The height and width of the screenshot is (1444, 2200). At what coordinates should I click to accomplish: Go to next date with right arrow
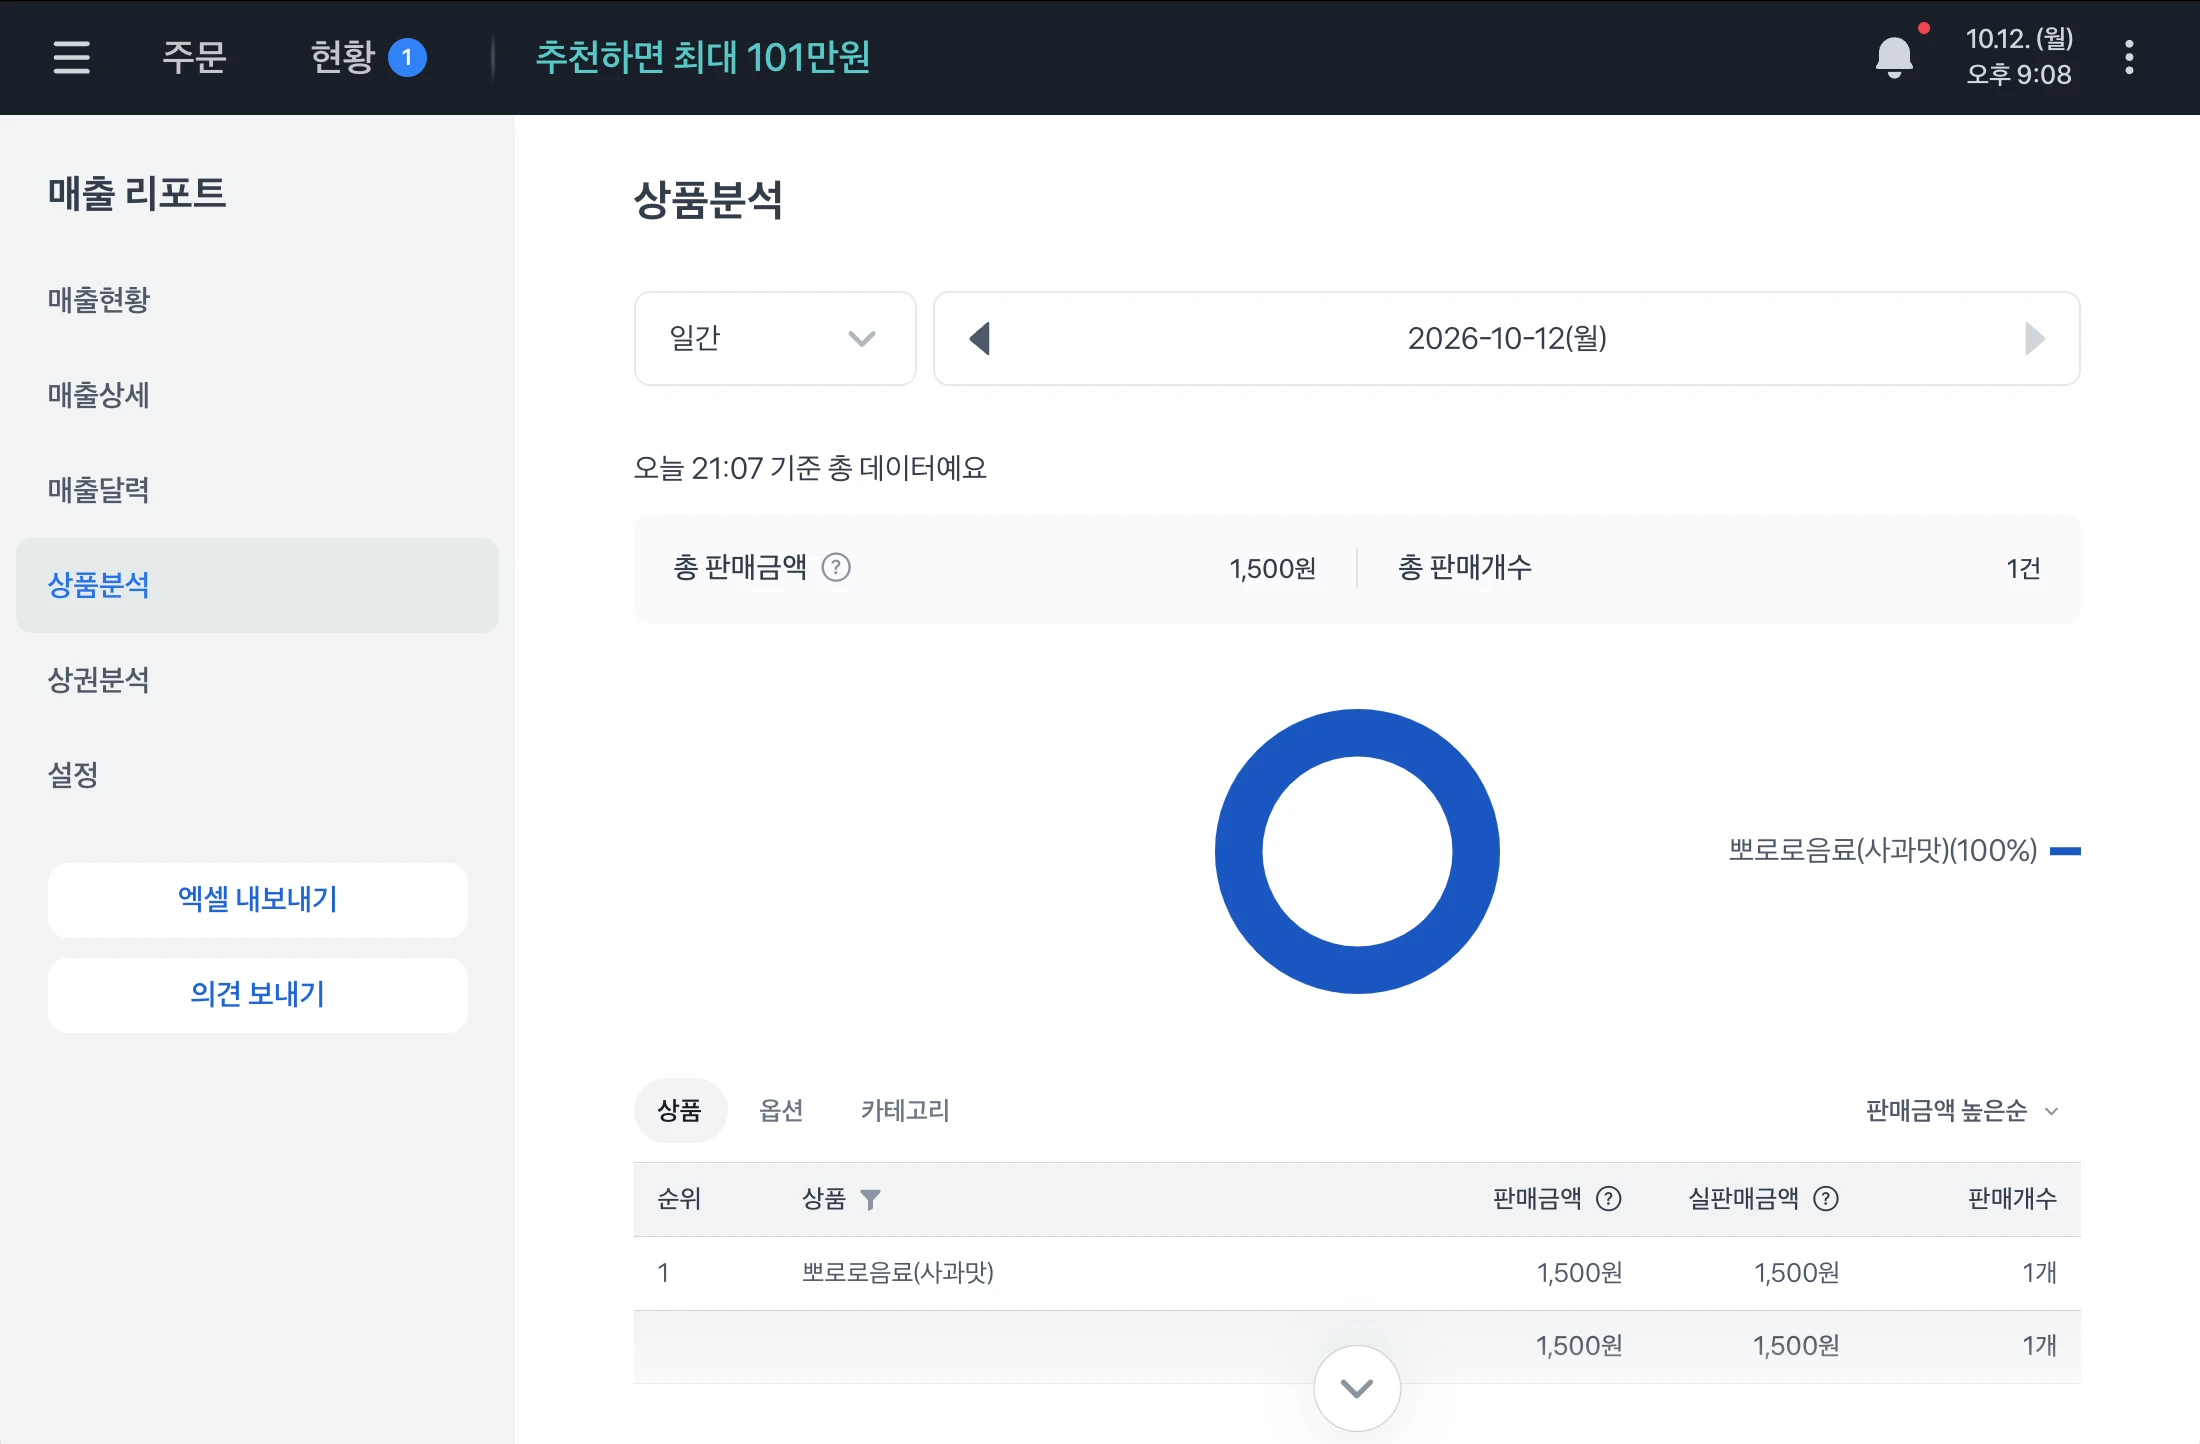pos(2034,338)
